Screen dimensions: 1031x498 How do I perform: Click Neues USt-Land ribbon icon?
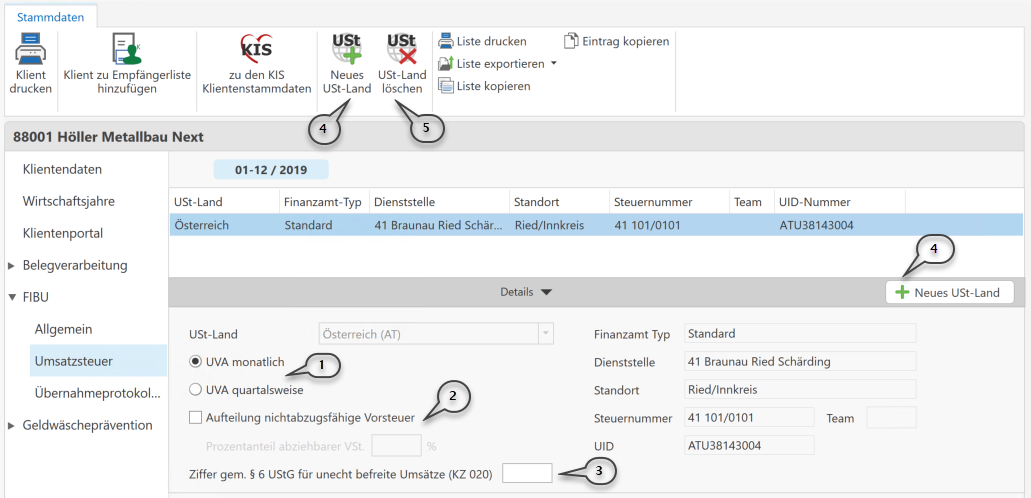[x=346, y=50]
